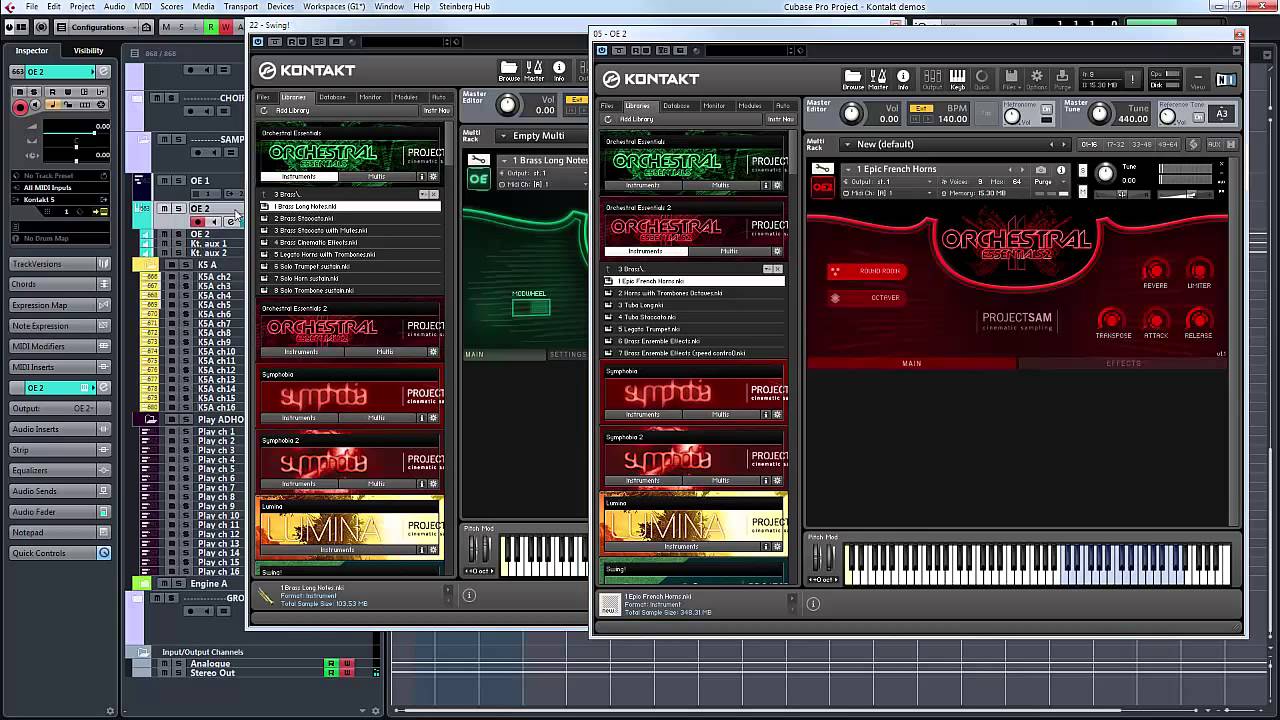Screen dimensions: 1280x720
Task: Click the Cubase logo in the title bar
Action: 10,6
